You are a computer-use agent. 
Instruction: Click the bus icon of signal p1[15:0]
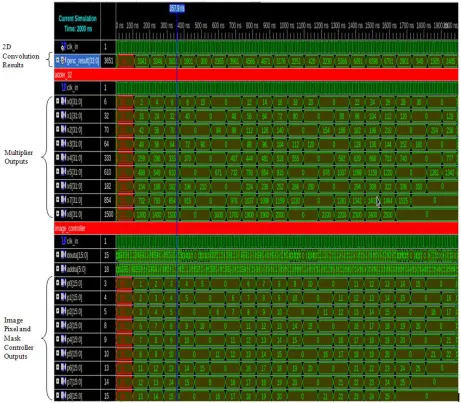point(63,298)
